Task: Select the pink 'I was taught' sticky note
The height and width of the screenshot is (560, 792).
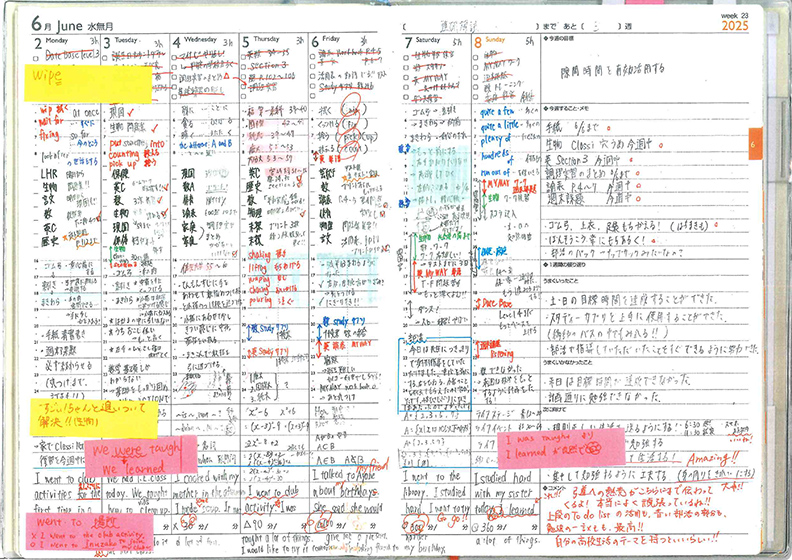Action: pyautogui.click(x=561, y=445)
